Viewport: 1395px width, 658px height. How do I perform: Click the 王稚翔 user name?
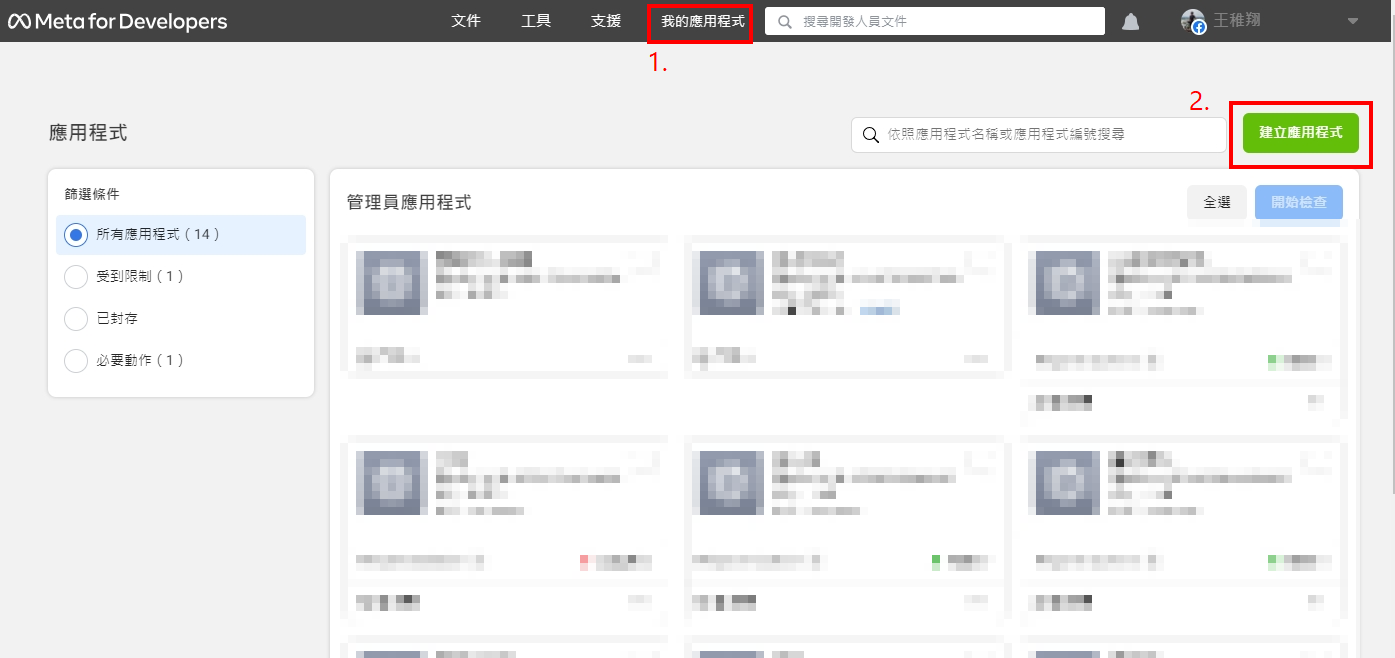click(1236, 21)
